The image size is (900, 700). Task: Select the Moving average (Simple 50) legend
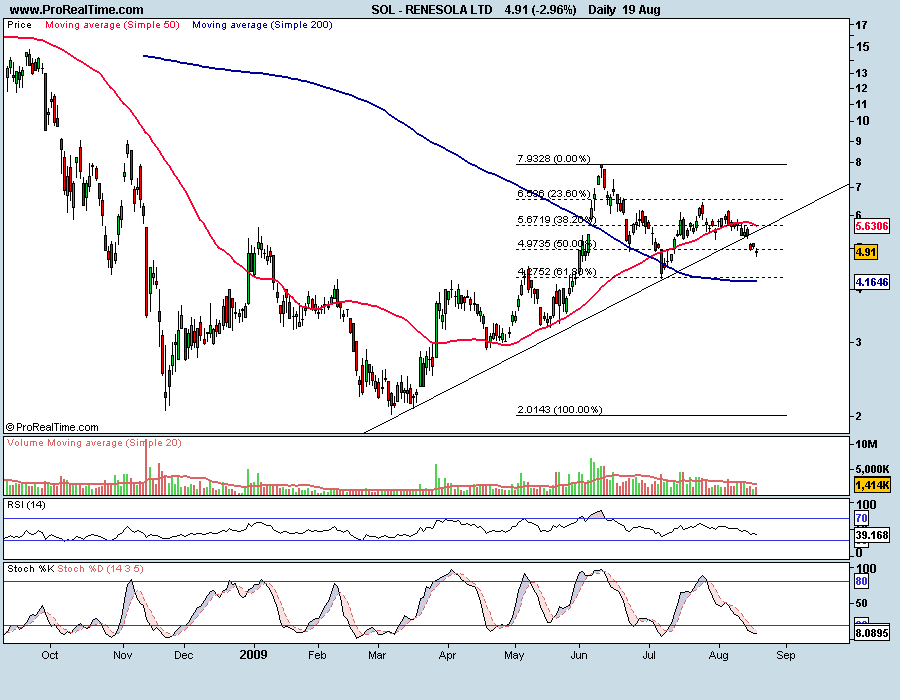112,25
